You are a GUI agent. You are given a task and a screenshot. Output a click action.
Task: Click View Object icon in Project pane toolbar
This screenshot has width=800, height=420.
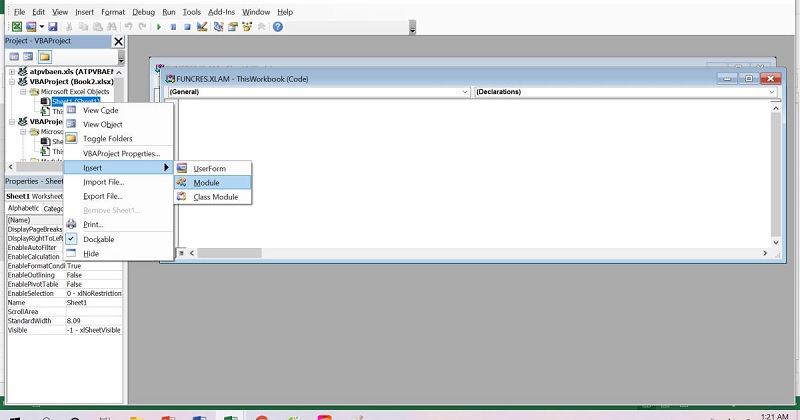28,57
